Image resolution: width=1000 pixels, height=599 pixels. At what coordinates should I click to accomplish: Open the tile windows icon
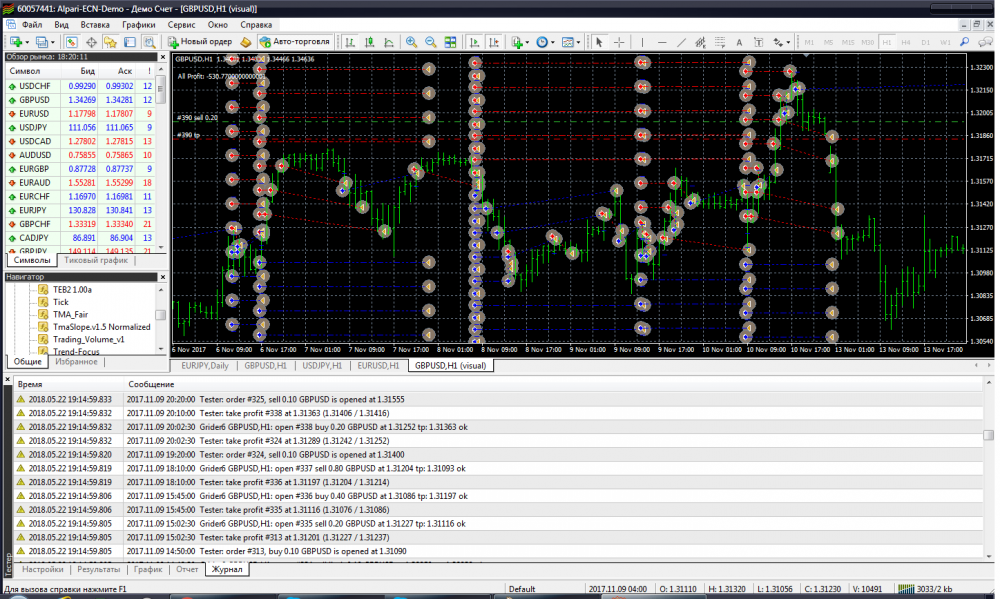coord(450,42)
